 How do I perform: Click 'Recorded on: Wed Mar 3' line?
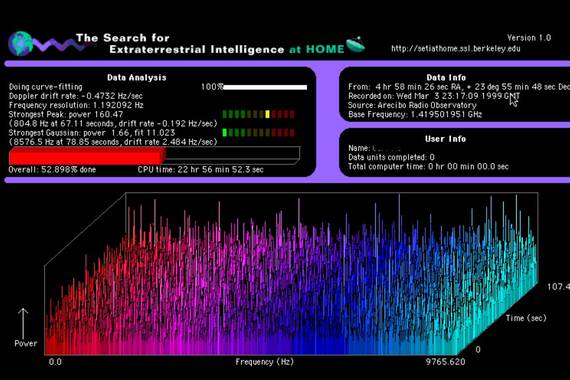(x=434, y=96)
